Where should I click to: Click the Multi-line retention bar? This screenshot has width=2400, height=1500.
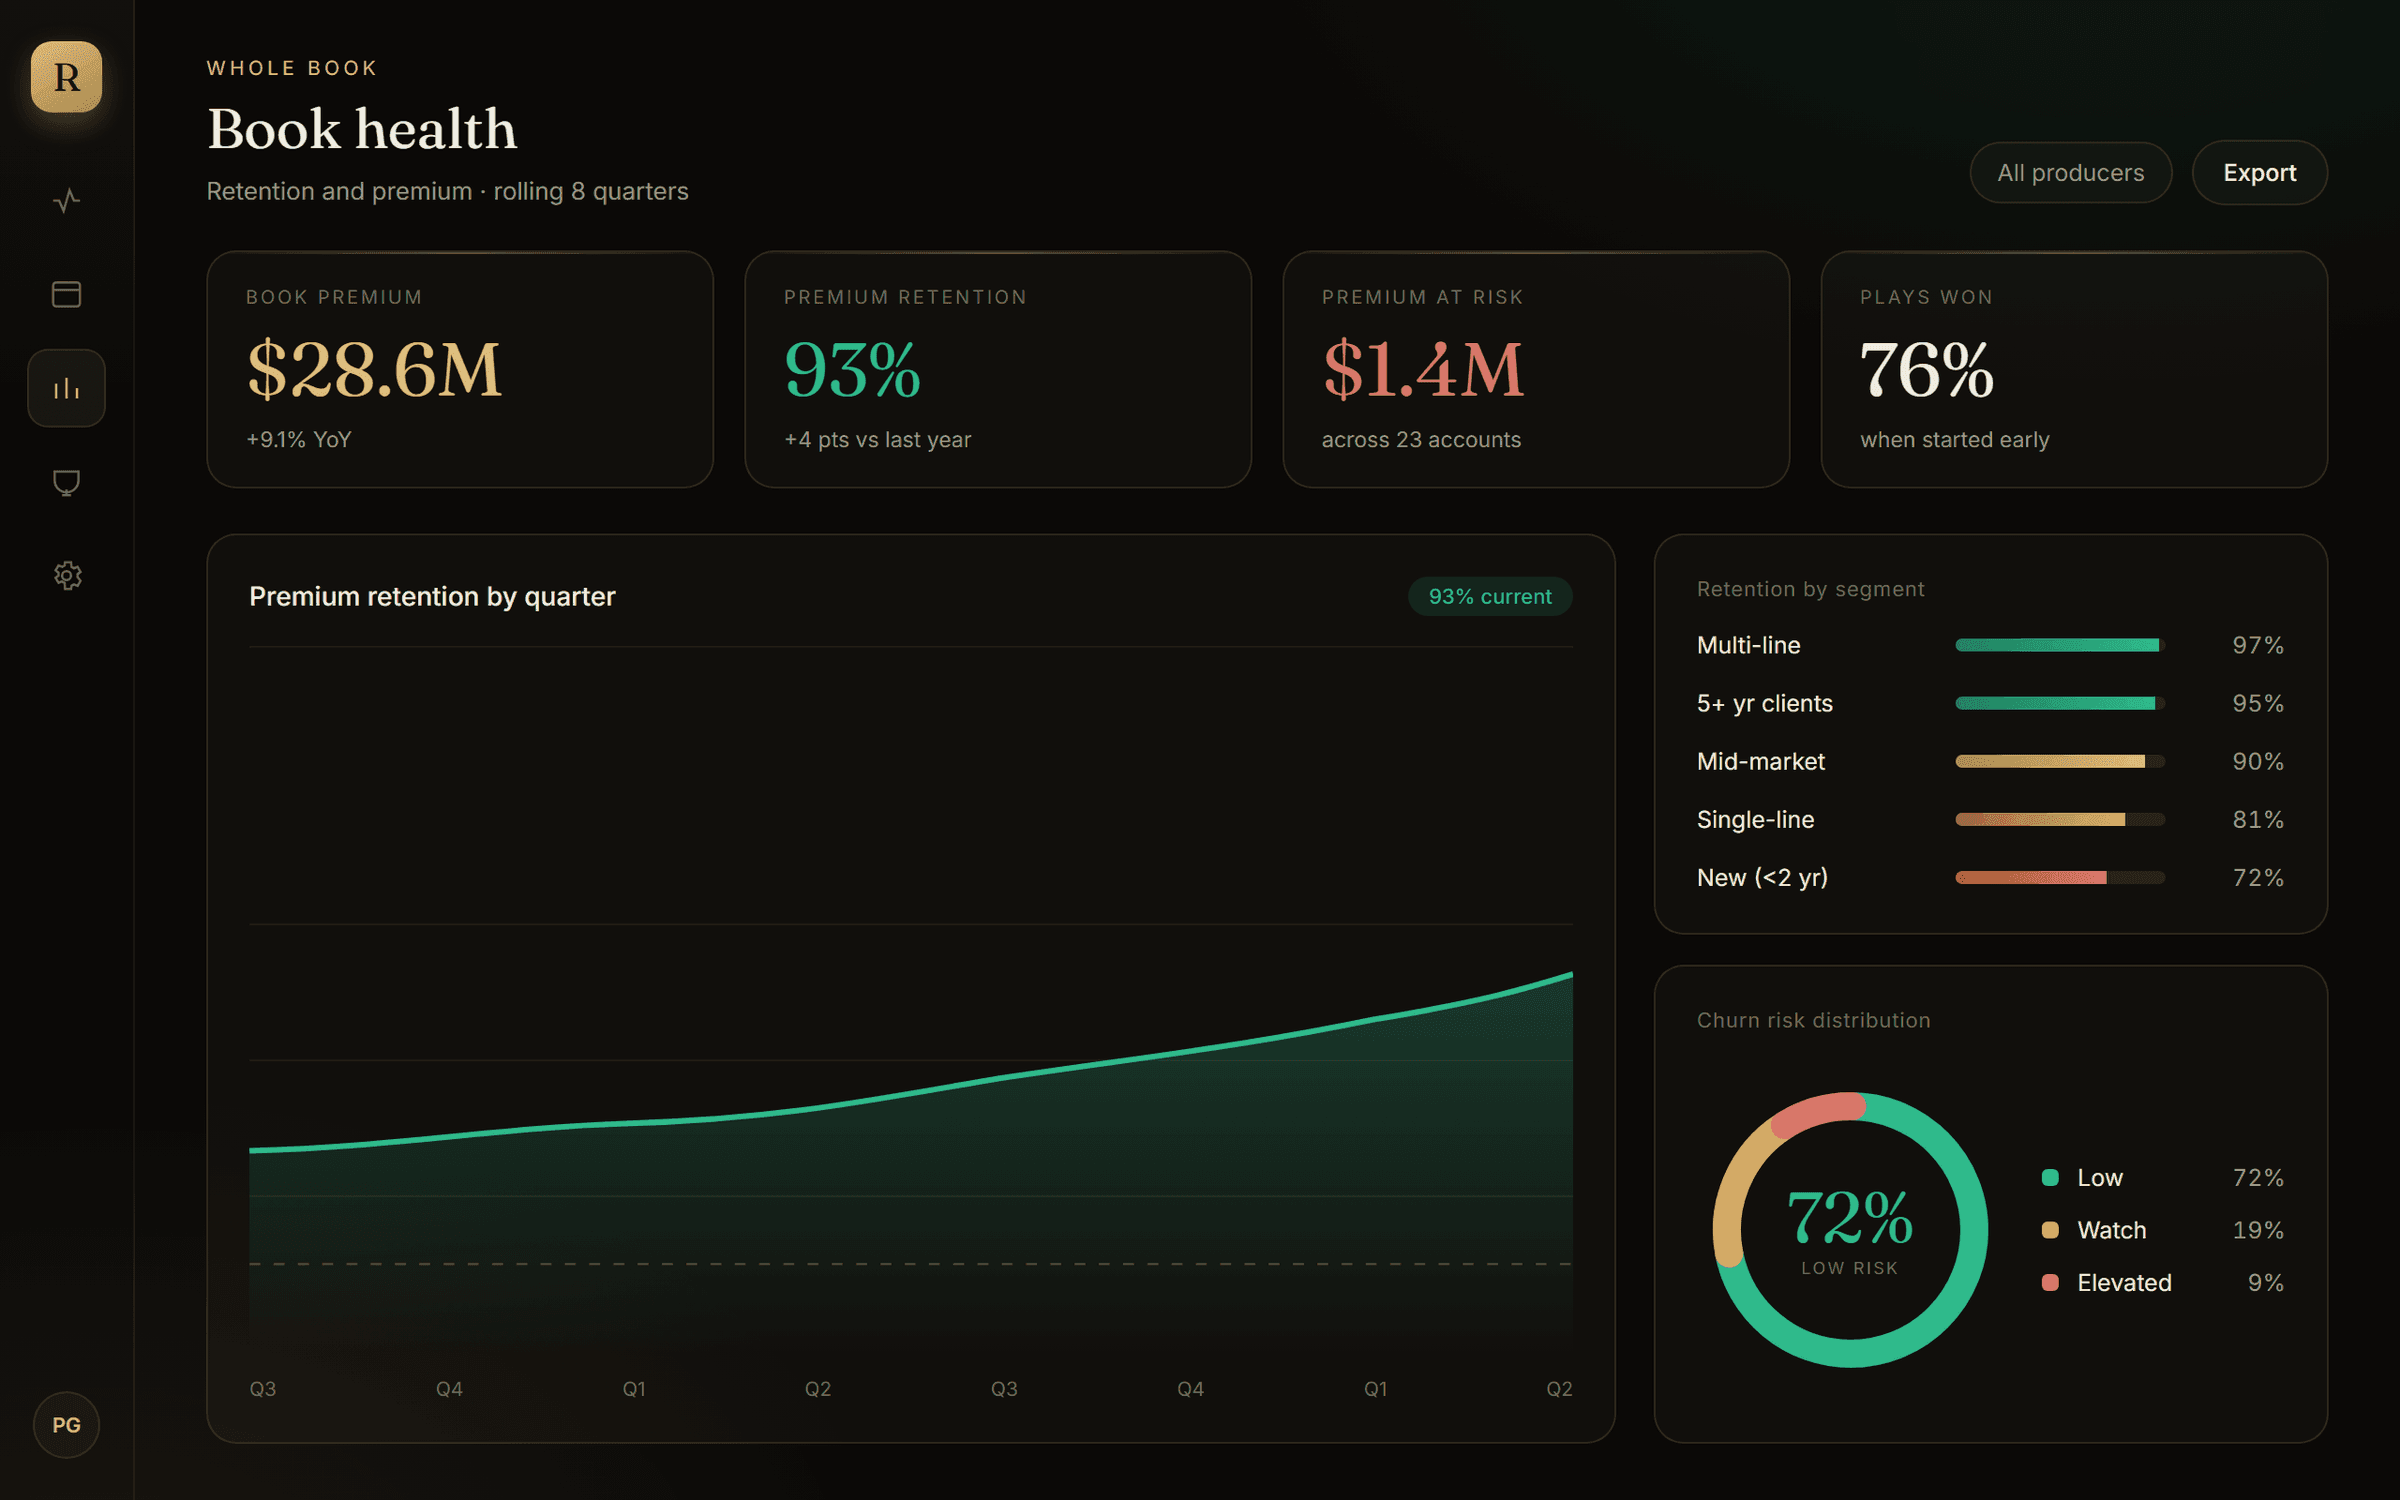(2060, 645)
